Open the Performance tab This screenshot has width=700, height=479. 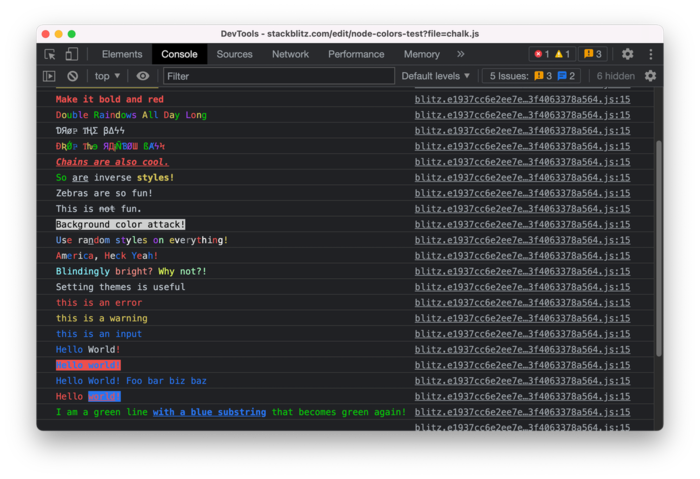point(356,54)
